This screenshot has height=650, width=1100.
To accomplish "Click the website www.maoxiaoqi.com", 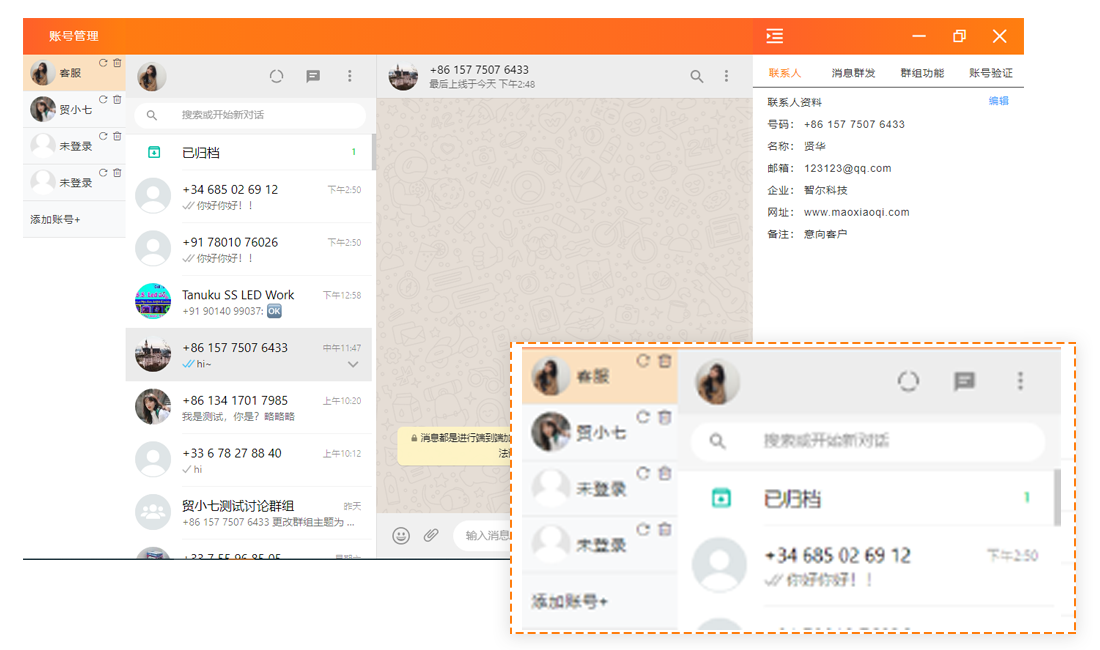I will click(x=857, y=212).
